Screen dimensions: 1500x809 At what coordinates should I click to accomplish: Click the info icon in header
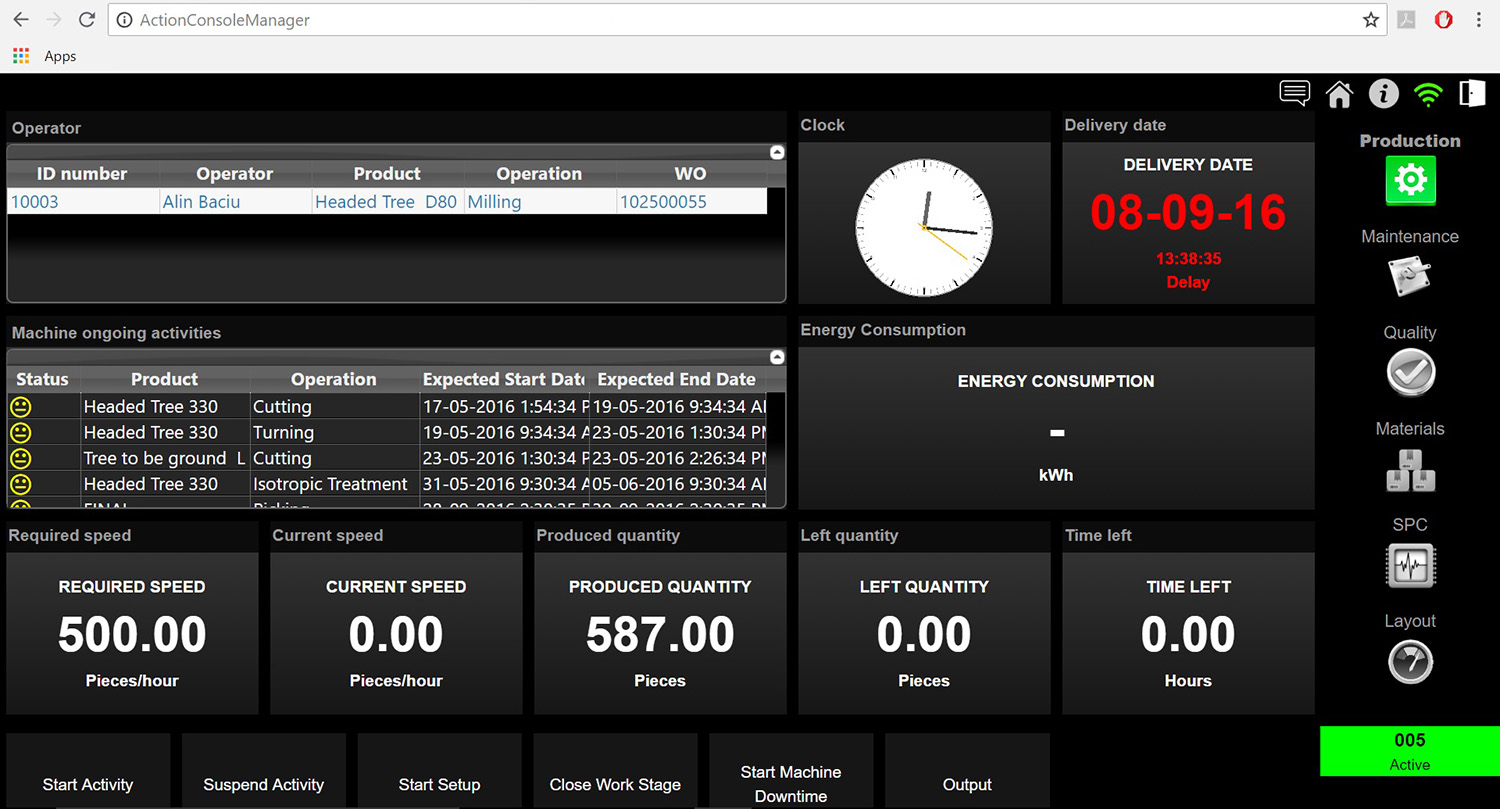click(x=1383, y=94)
